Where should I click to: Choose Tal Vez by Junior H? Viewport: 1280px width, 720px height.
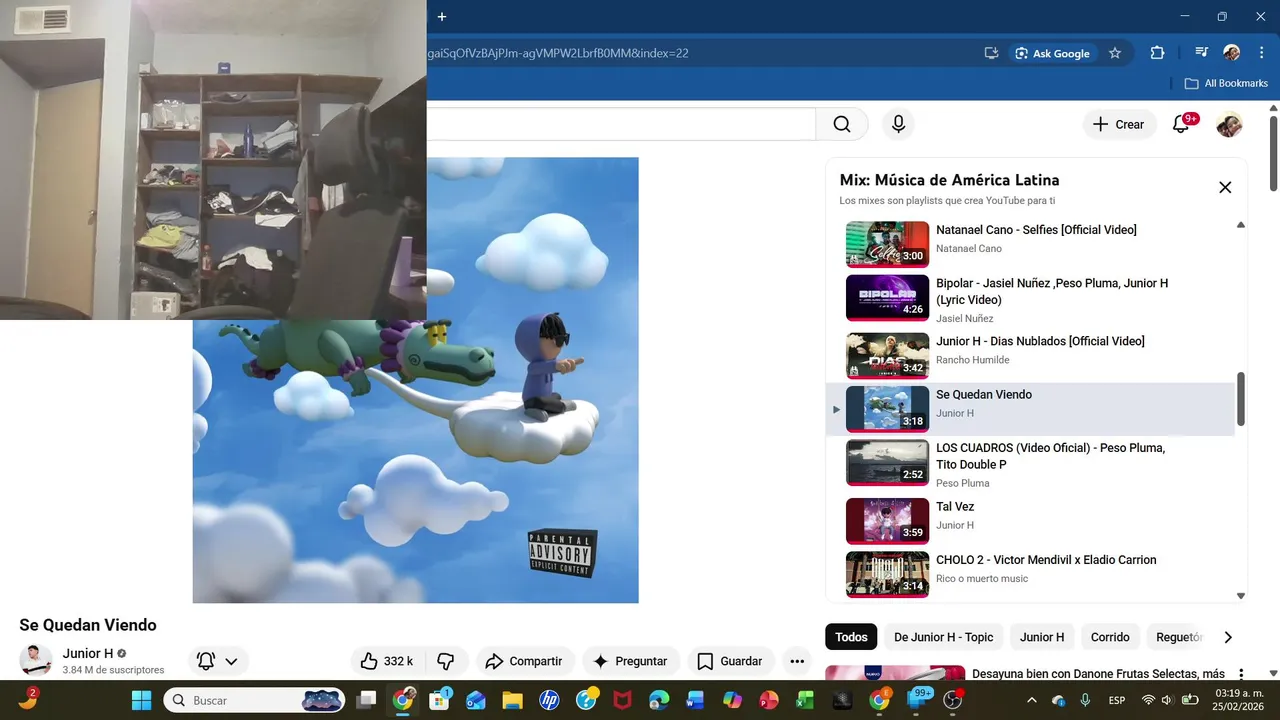click(1030, 521)
